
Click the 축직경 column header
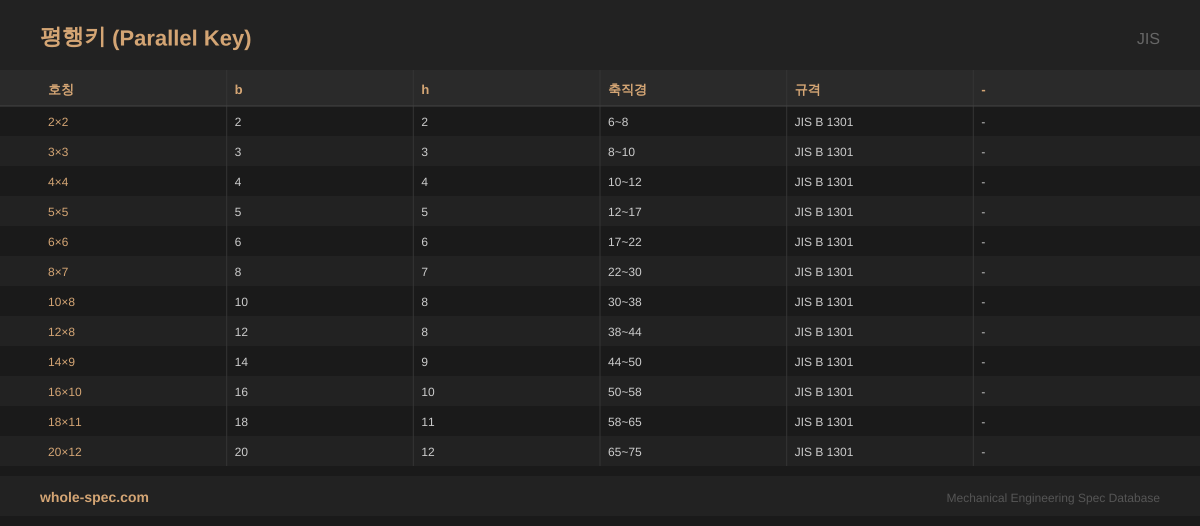pyautogui.click(x=627, y=89)
